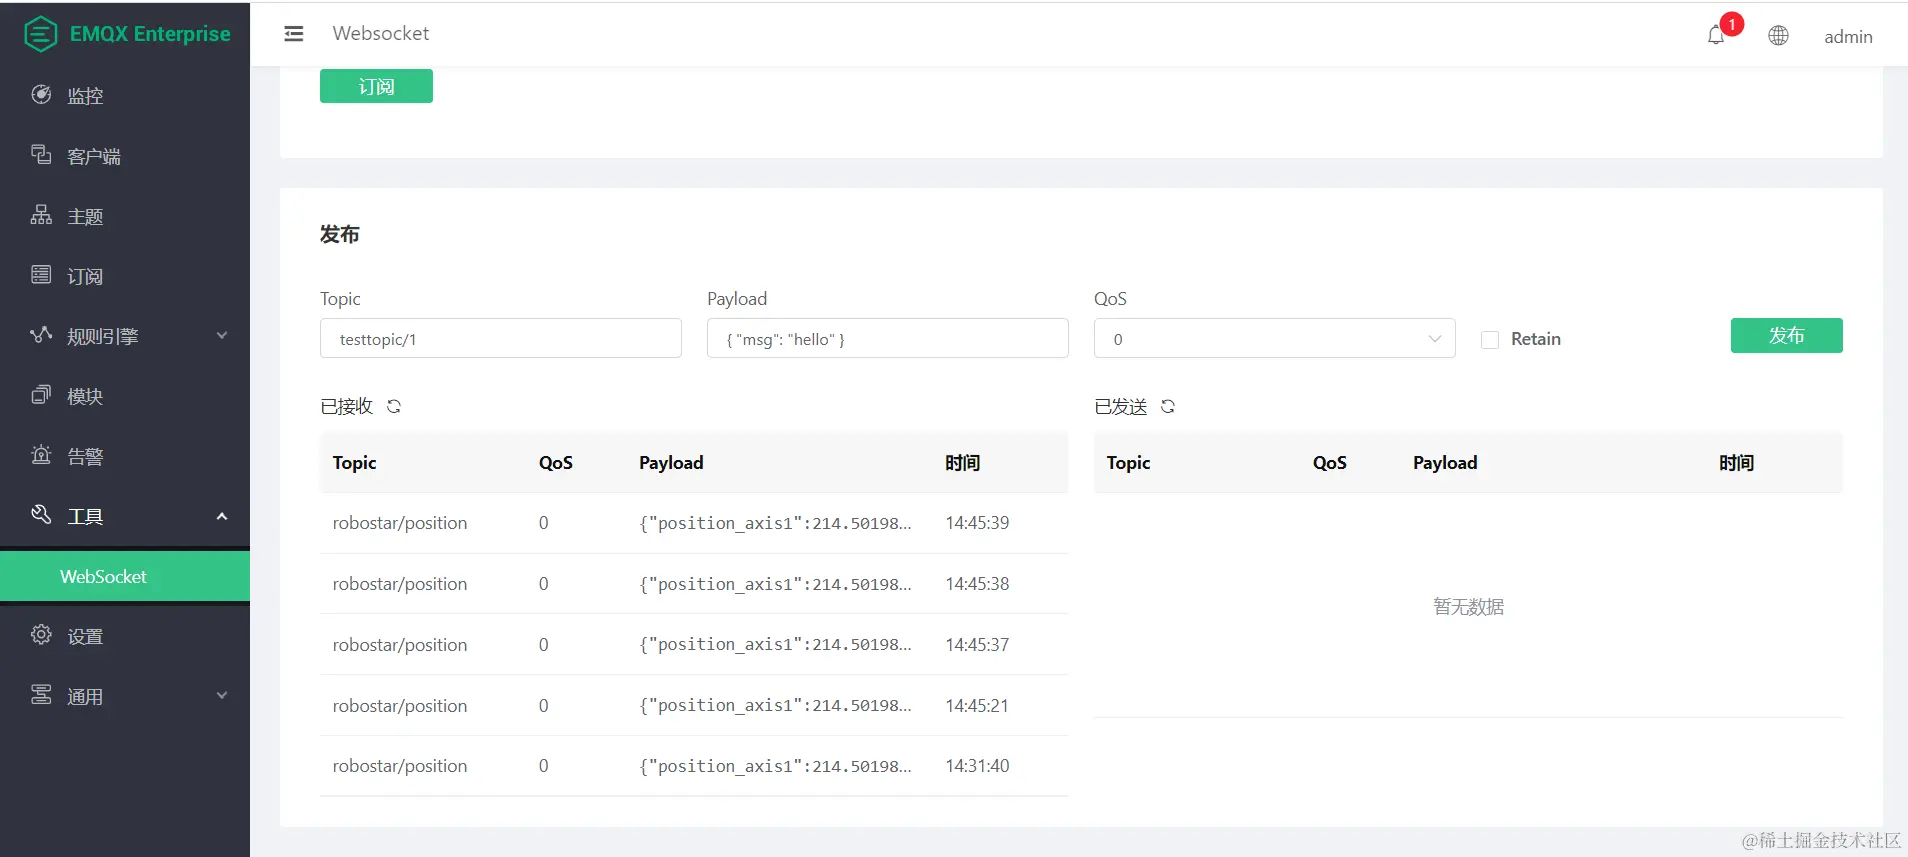Image resolution: width=1908 pixels, height=857 pixels.
Task: Click the Topic input field with testtopic/1
Action: click(501, 338)
